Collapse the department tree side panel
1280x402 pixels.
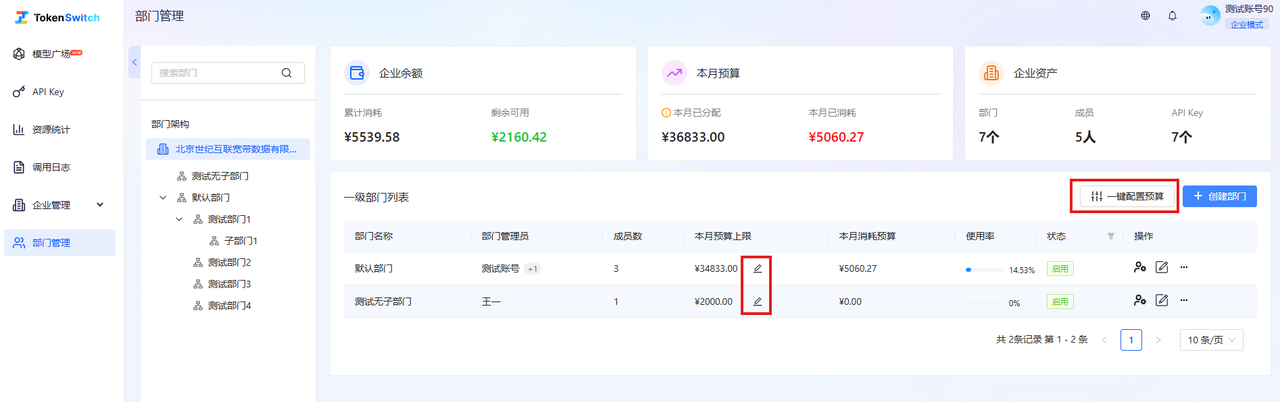(135, 62)
